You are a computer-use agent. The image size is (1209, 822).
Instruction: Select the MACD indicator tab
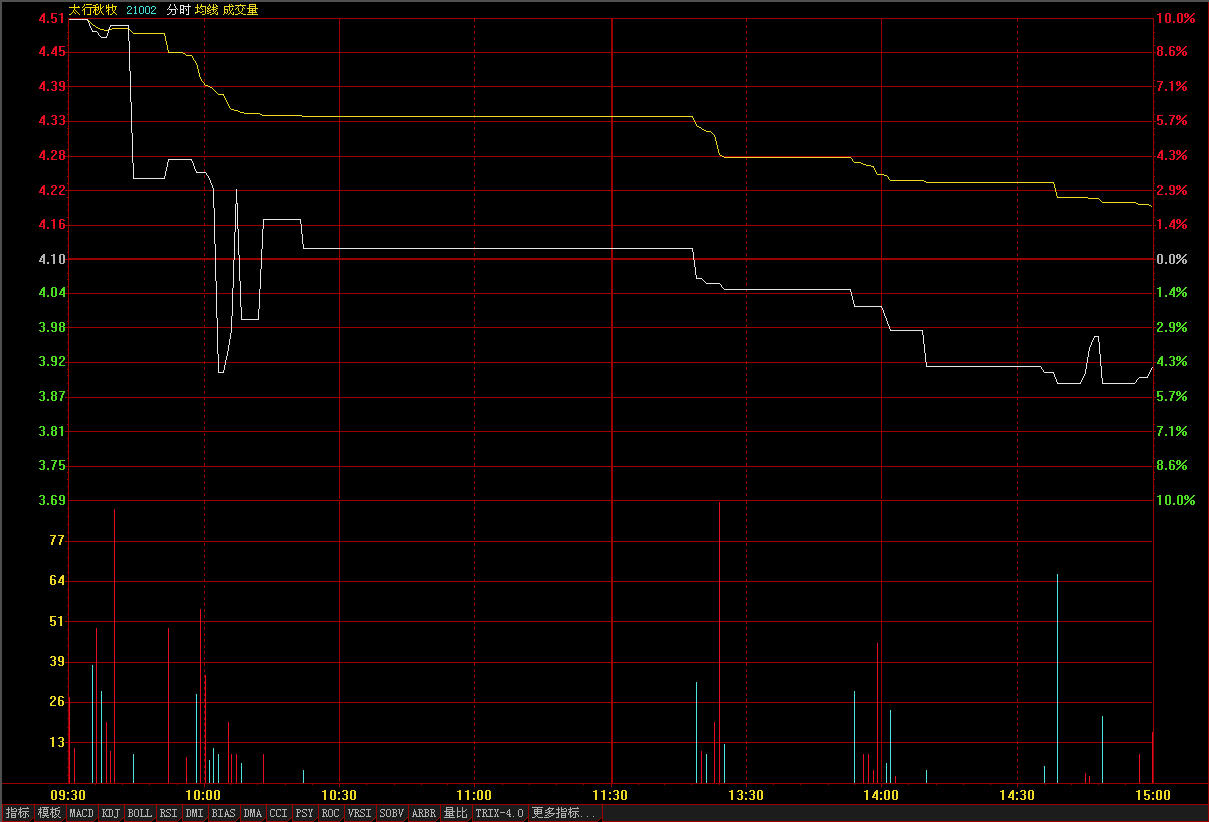(82, 813)
